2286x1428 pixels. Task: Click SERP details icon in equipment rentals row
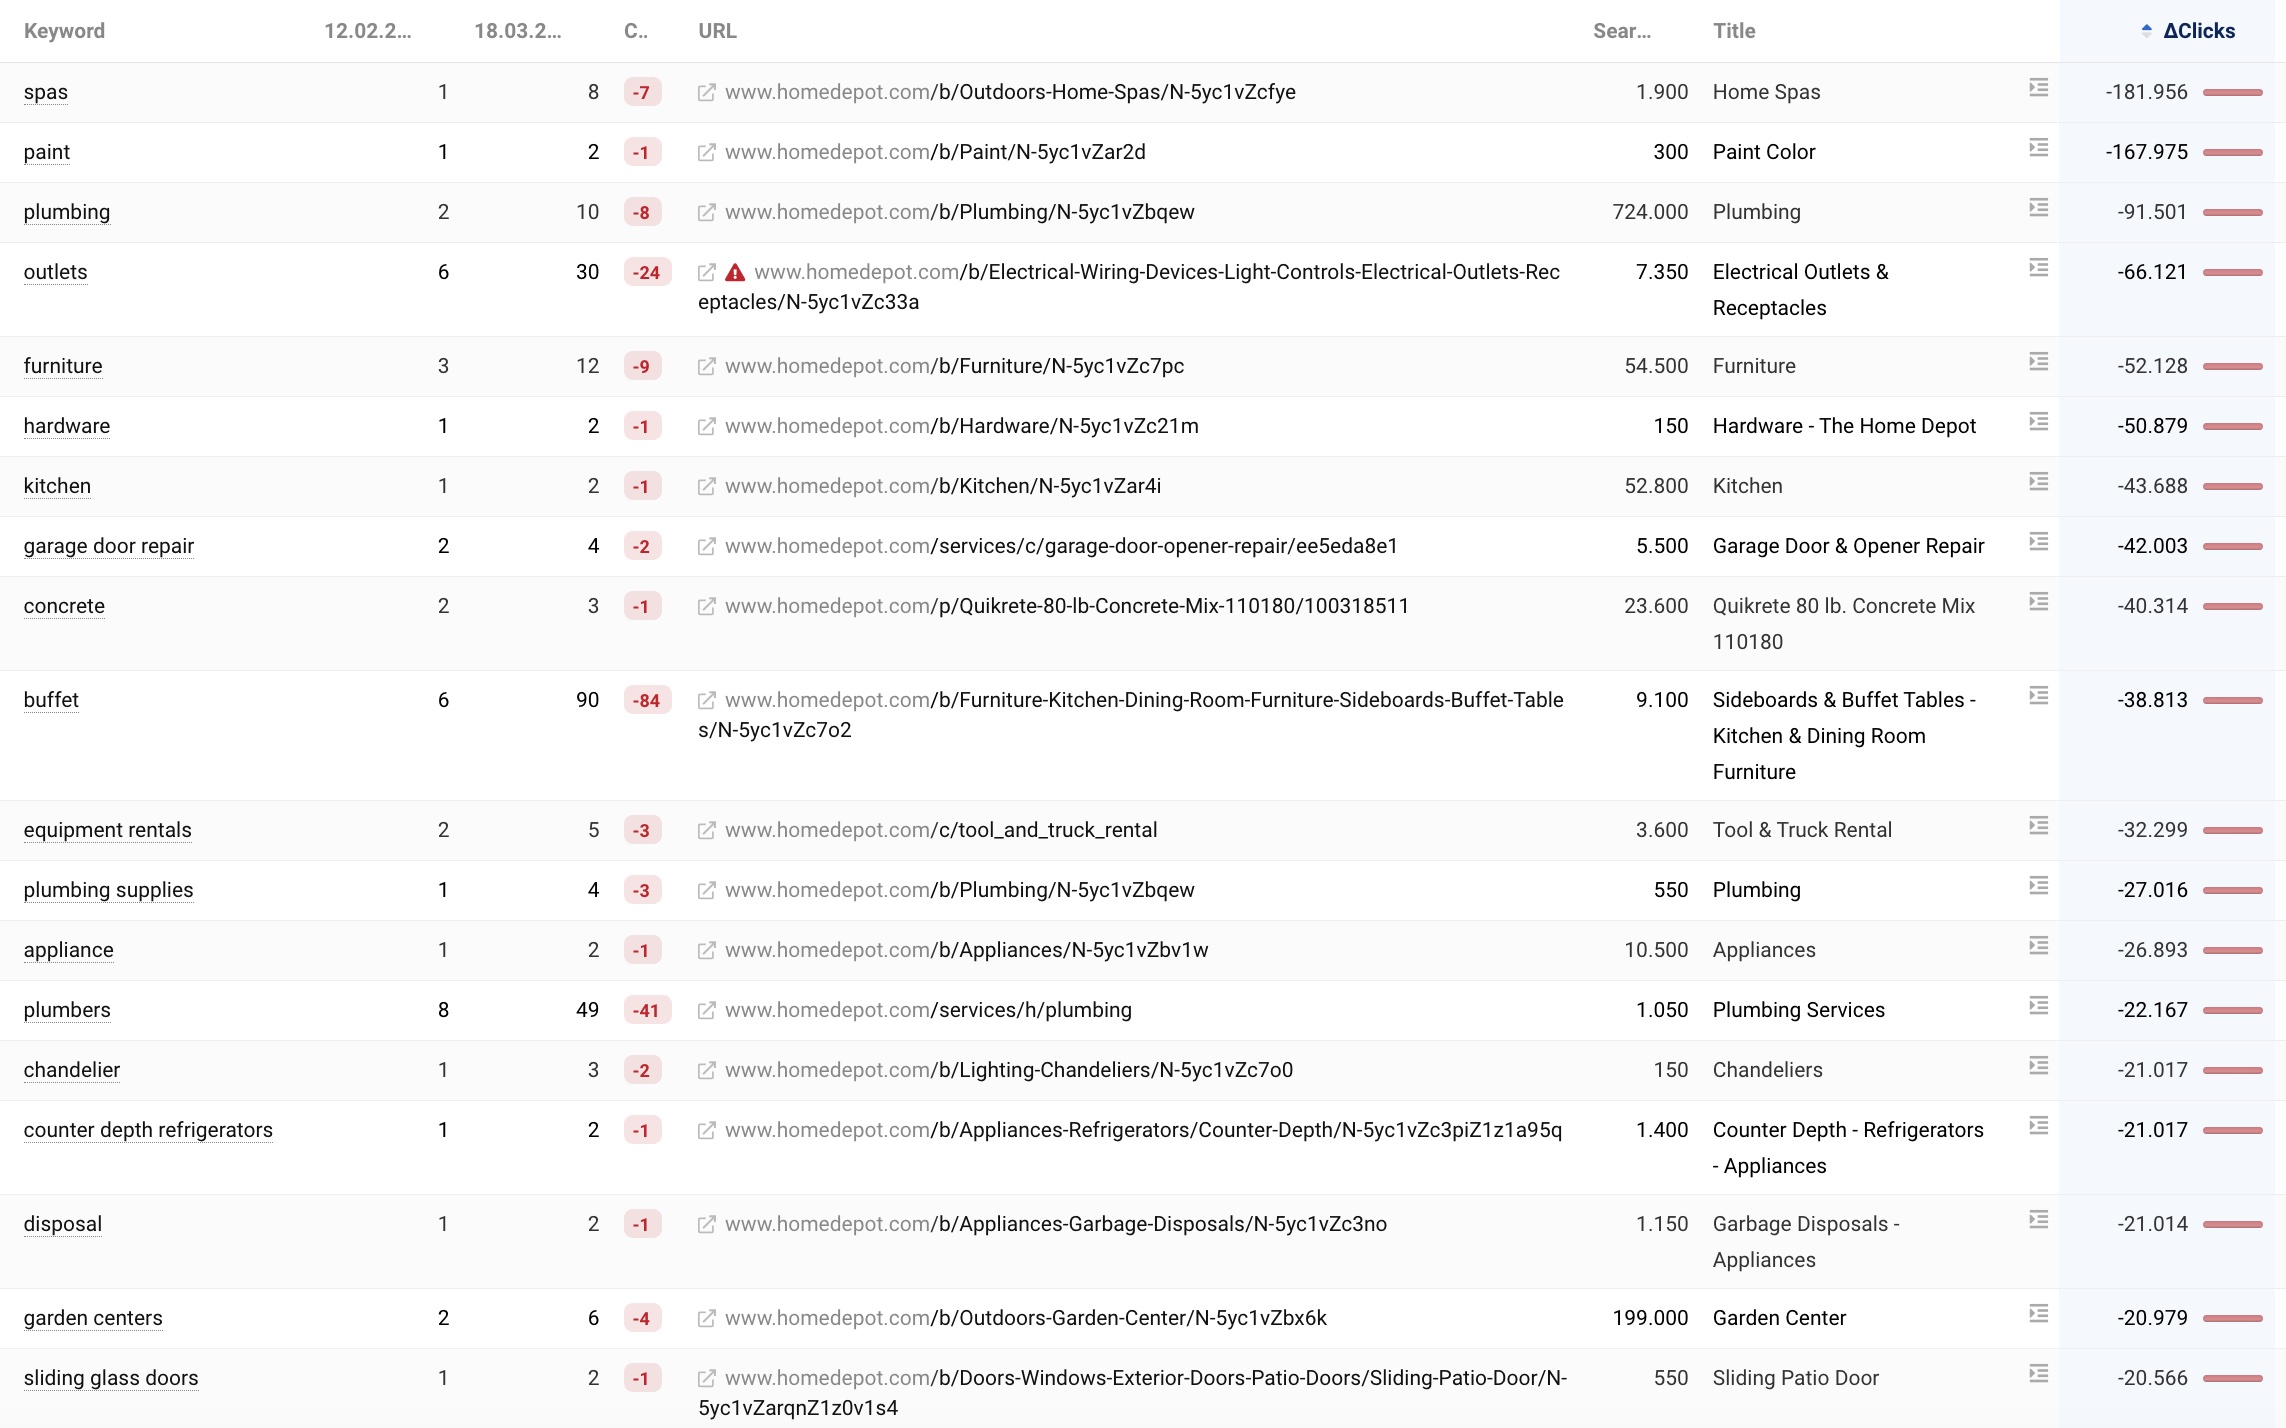[2039, 826]
